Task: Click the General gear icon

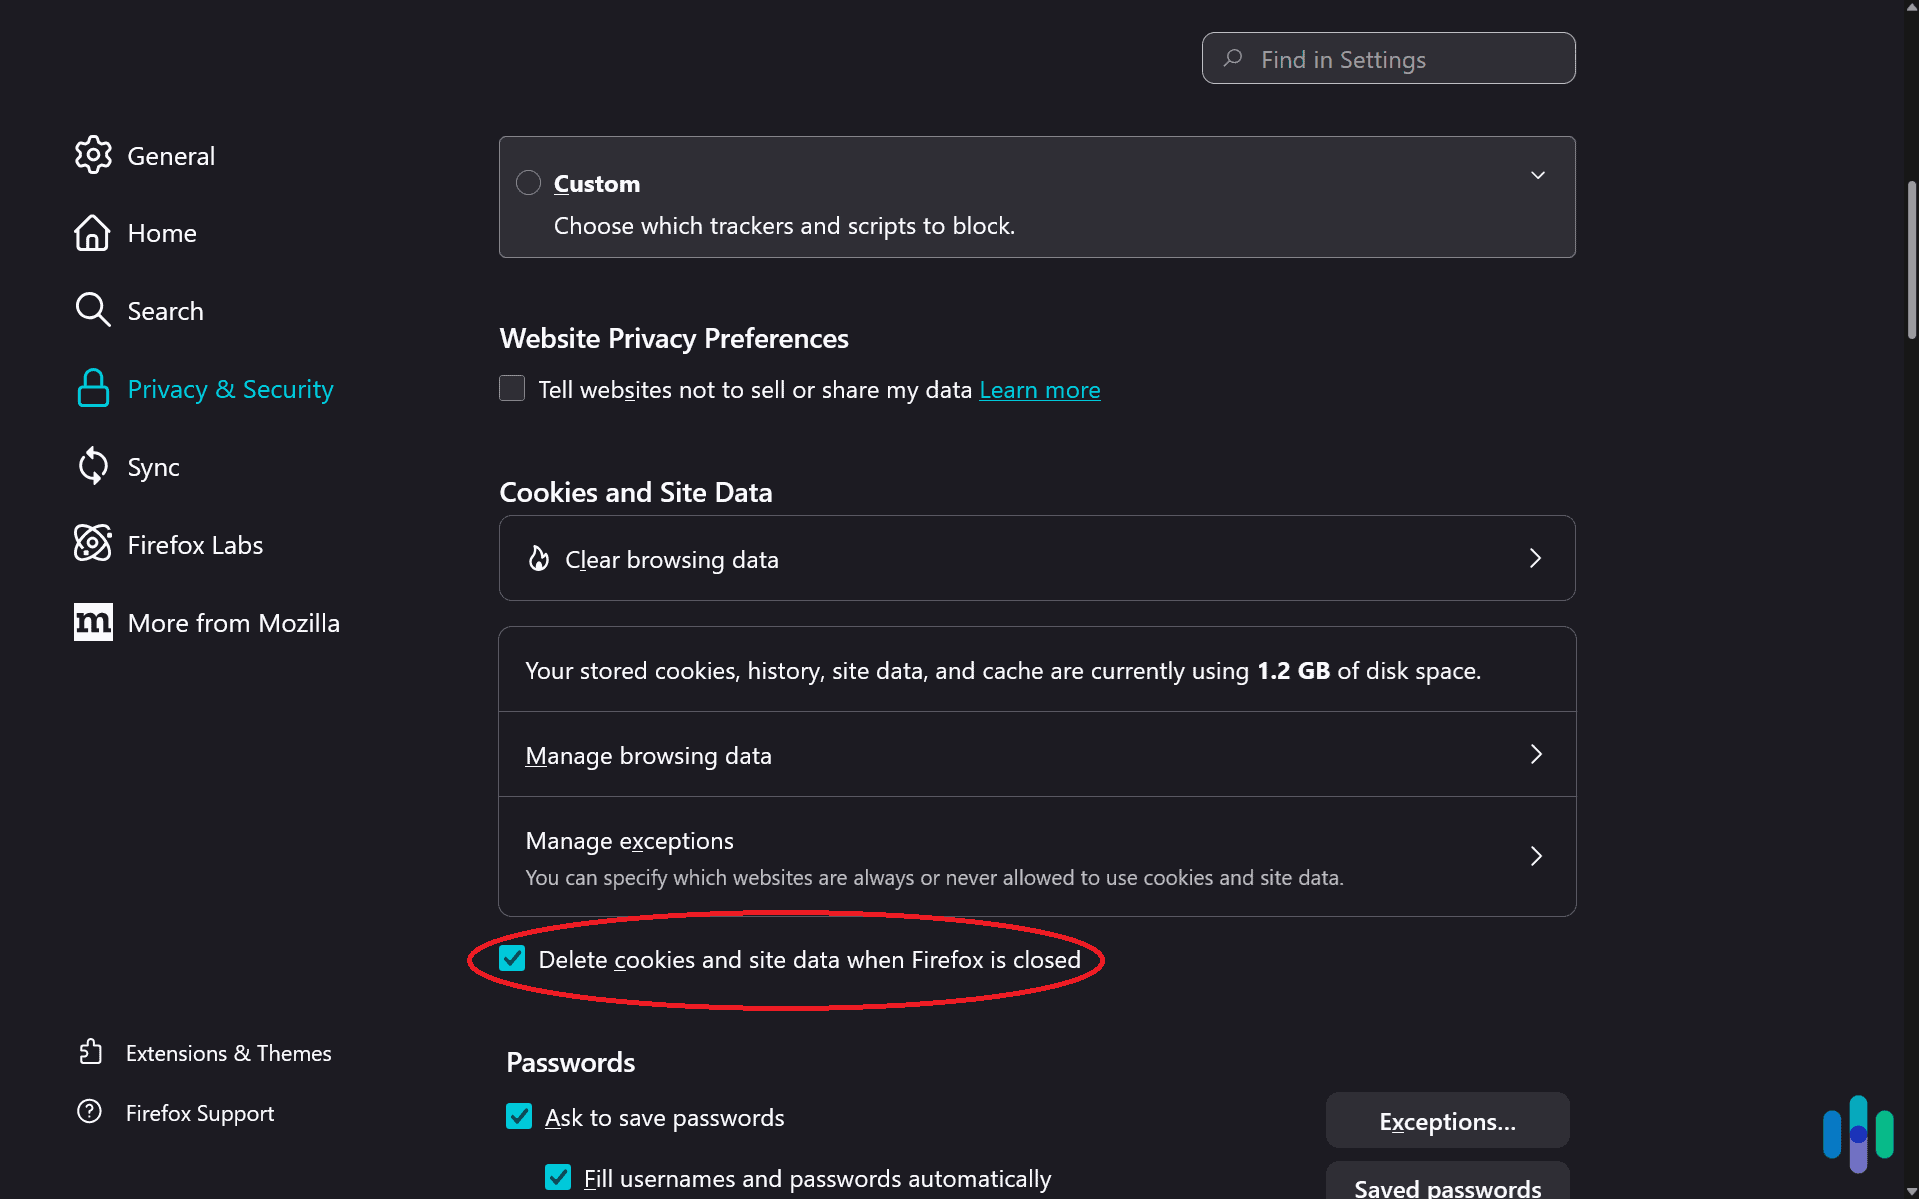Action: coord(93,155)
